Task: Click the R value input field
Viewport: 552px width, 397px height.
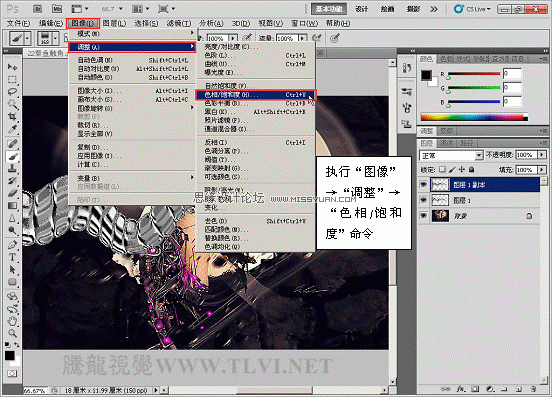Action: pos(512,74)
